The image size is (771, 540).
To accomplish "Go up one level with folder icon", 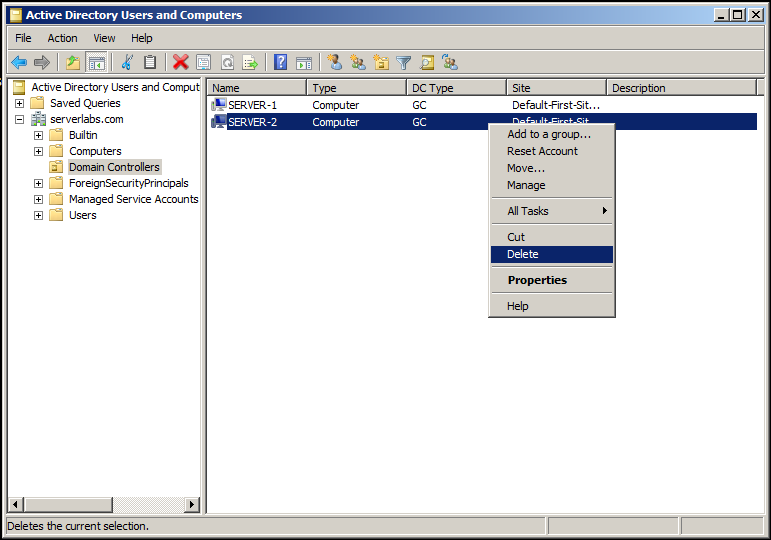I will [x=73, y=62].
